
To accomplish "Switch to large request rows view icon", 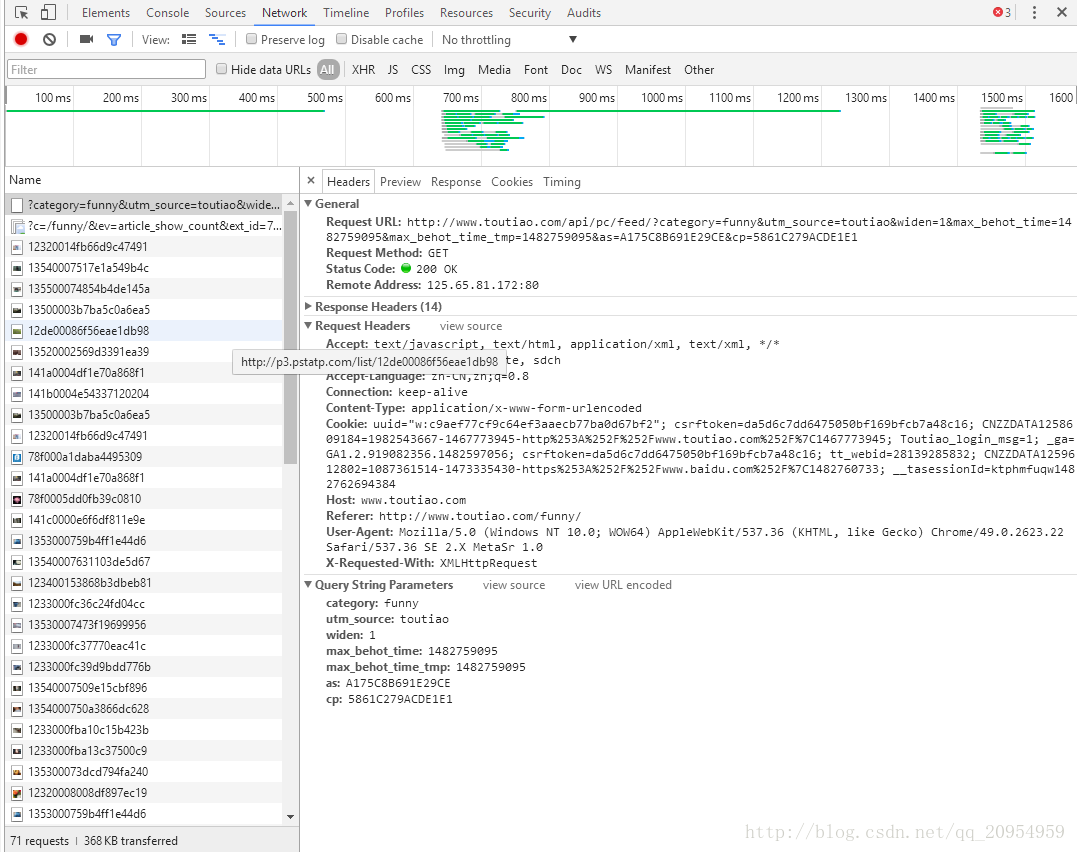I will 189,40.
